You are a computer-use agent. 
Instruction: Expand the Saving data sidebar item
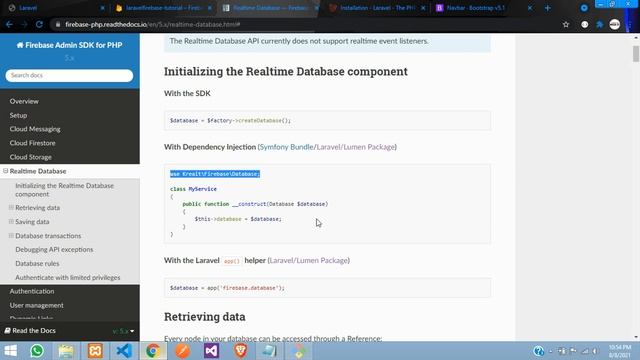pos(11,221)
